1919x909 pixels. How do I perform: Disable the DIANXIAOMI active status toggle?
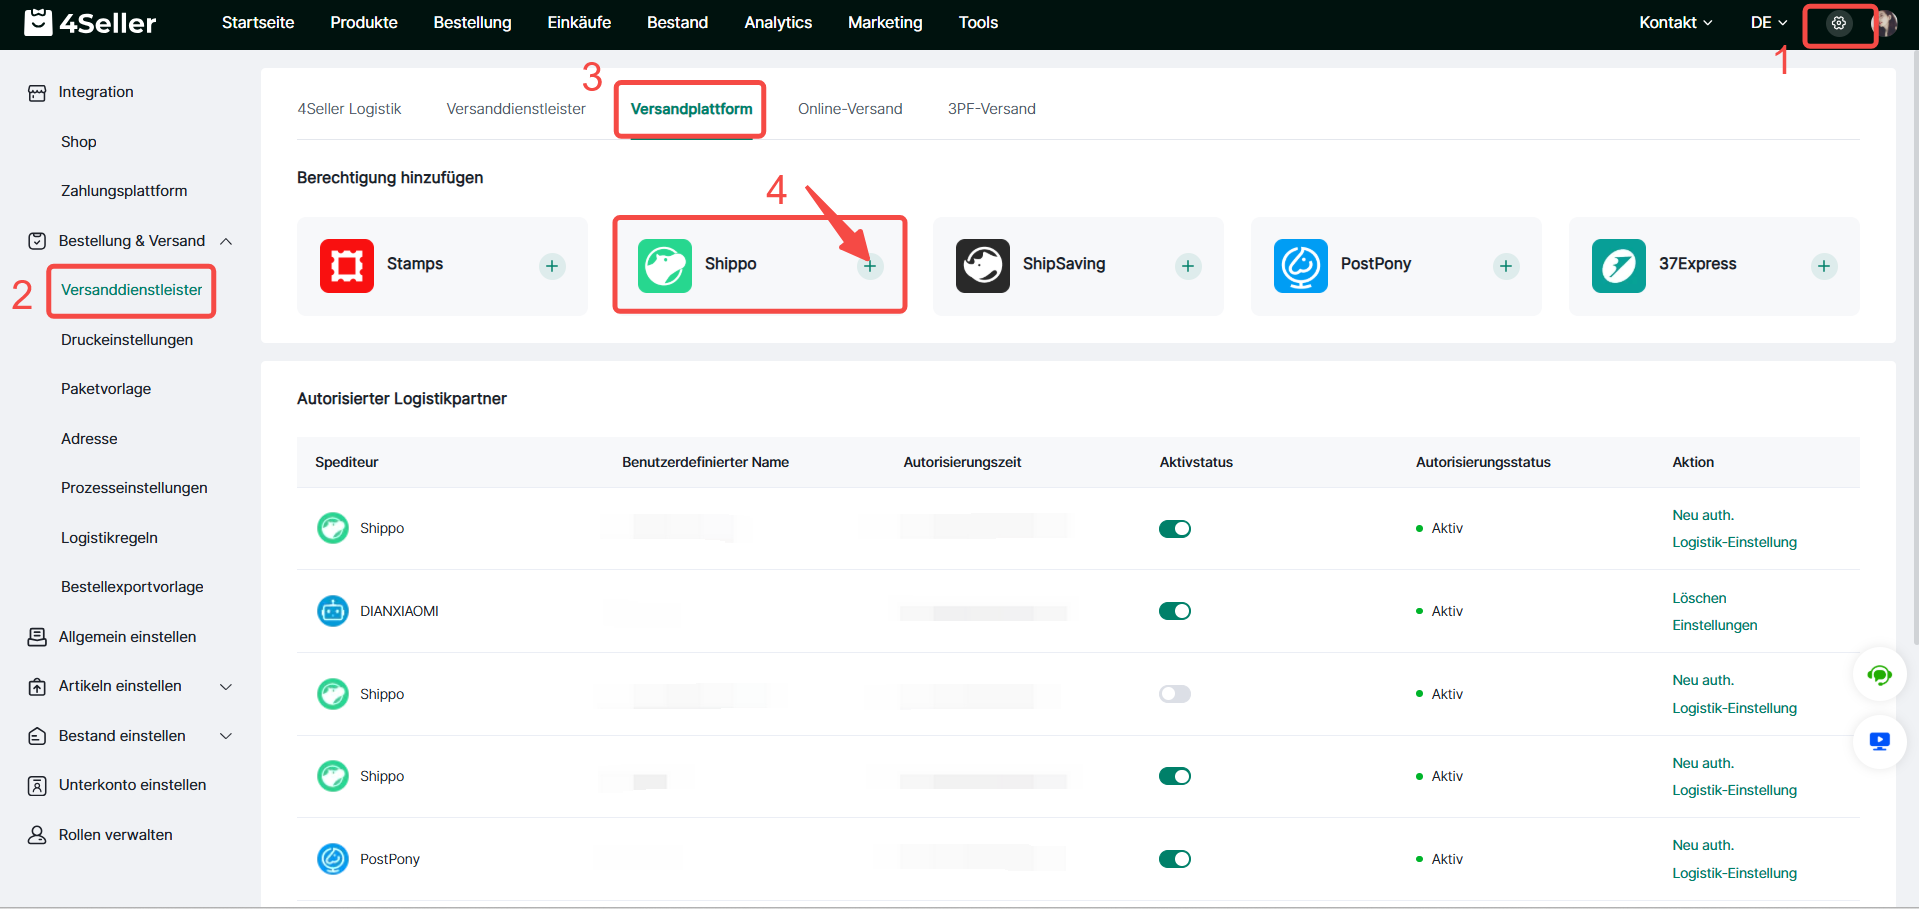(x=1175, y=611)
